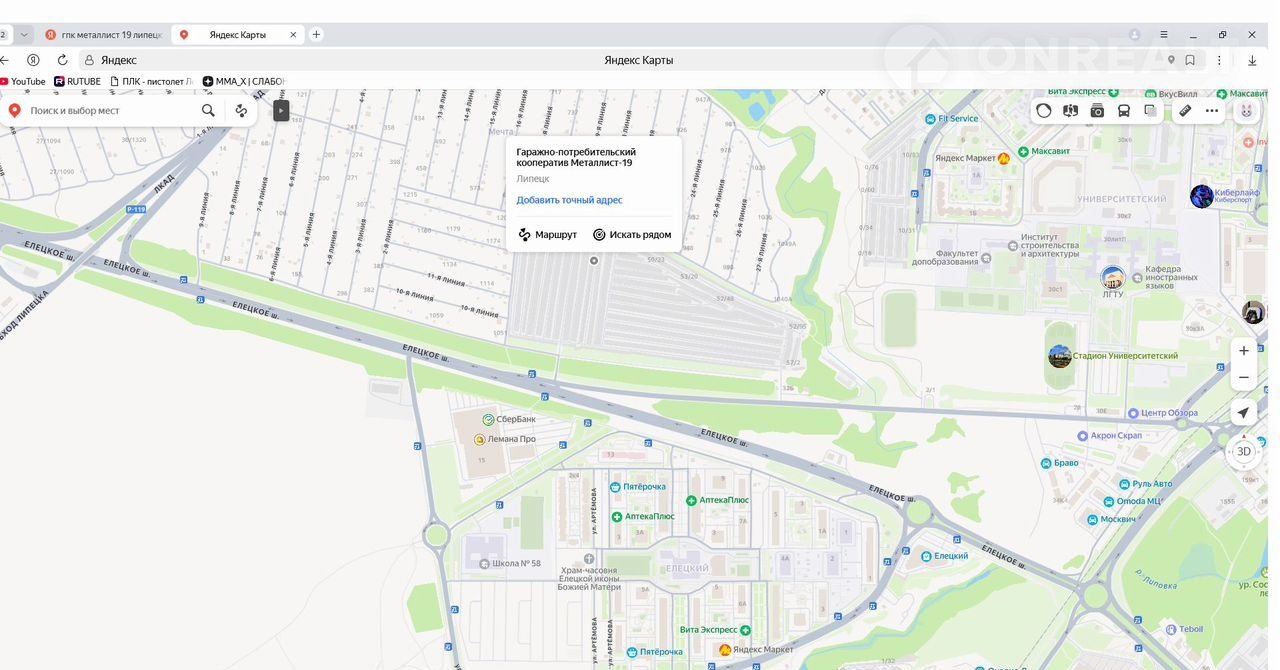
Task: Open the three-dots more menu in map toolbar
Action: coord(1212,111)
